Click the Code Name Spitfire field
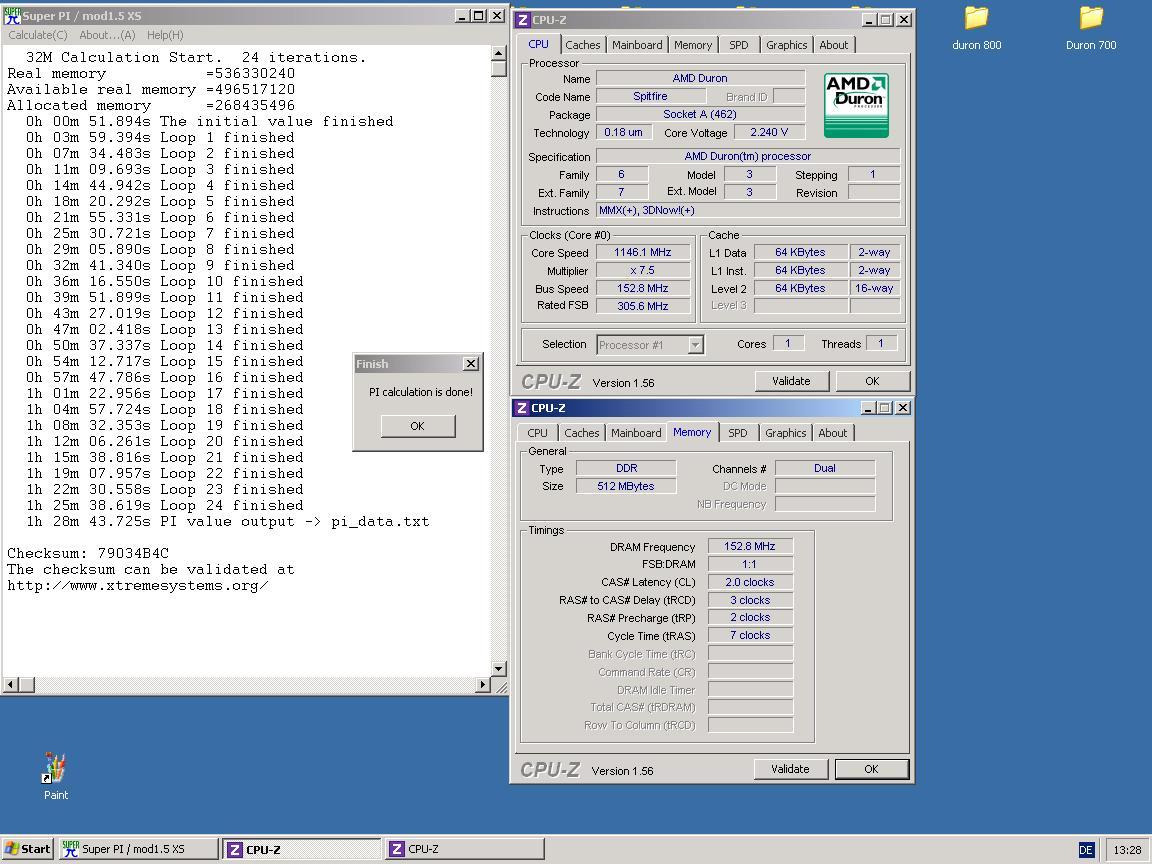Viewport: 1152px width, 864px height. pos(650,96)
